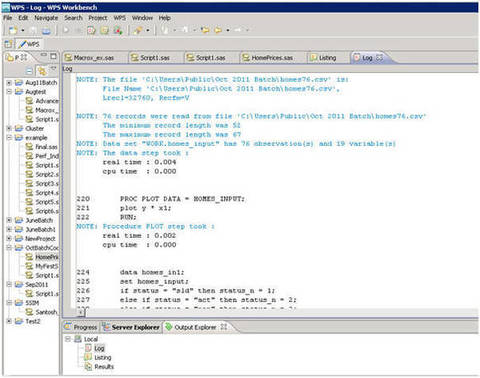This screenshot has height=378, width=480.
Task: Click the Print toolbar icon
Action: (x=46, y=31)
